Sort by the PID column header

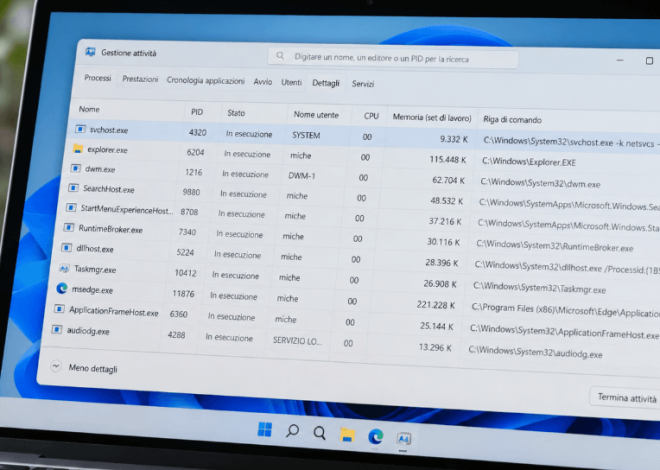[197, 112]
